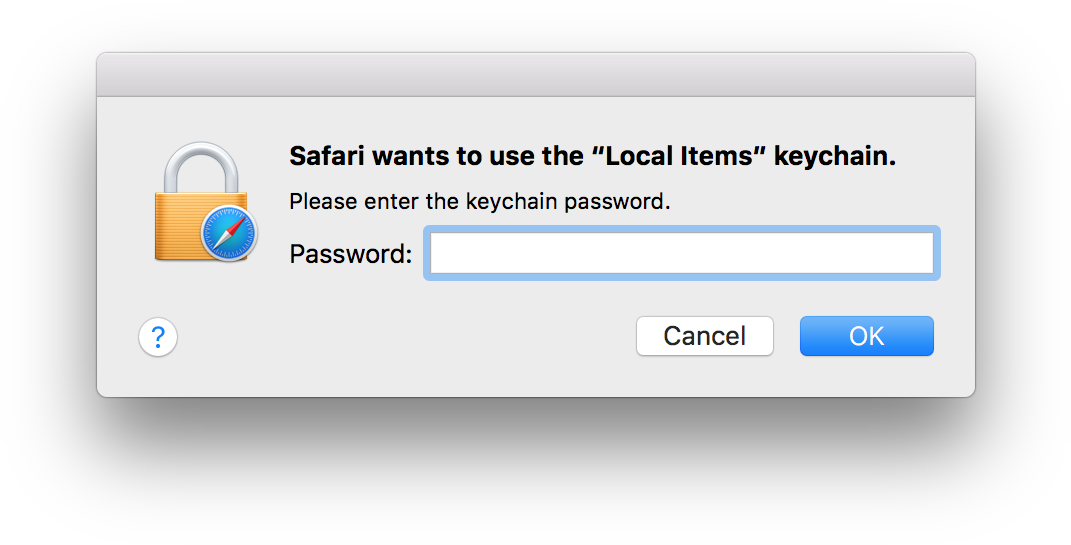Click the word "wants" in the bold heading
The width and height of the screenshot is (1071, 545).
click(411, 156)
